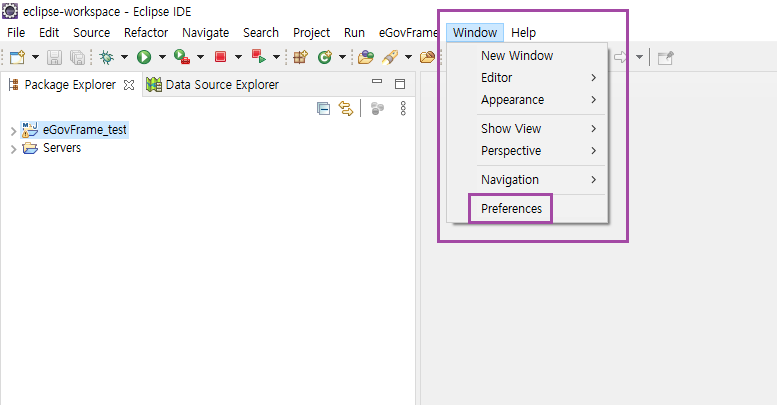777x405 pixels.
Task: Click the red Stop square icon
Action: coord(221,57)
